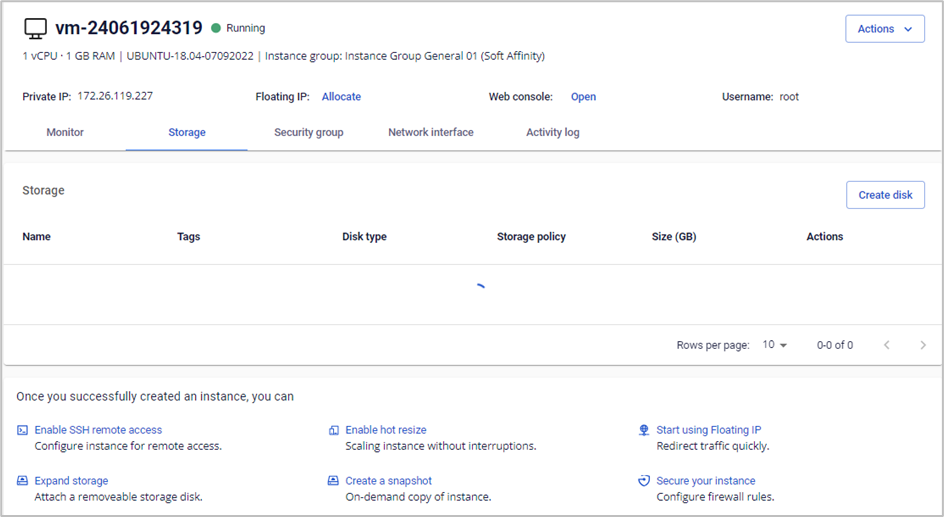Follow the Enable hot resize link

[x=385, y=430]
